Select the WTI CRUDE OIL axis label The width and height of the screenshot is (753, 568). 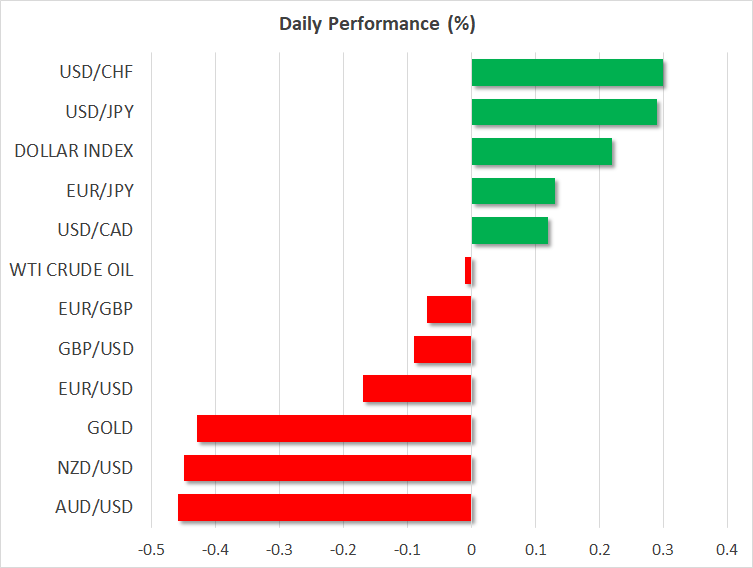point(71,270)
